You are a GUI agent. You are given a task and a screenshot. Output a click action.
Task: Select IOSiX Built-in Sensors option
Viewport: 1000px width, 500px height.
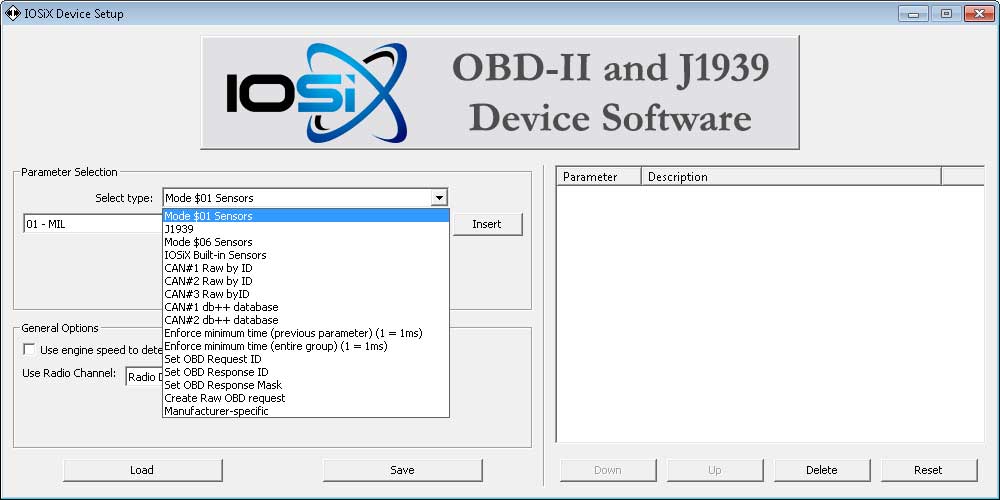306,254
